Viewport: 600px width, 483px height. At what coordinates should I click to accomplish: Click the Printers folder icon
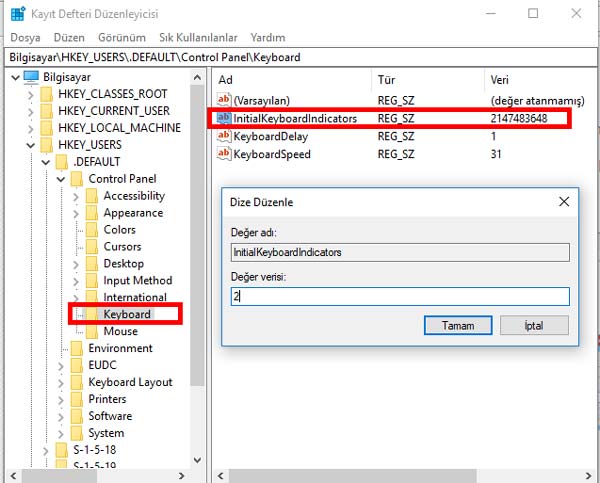(77, 399)
